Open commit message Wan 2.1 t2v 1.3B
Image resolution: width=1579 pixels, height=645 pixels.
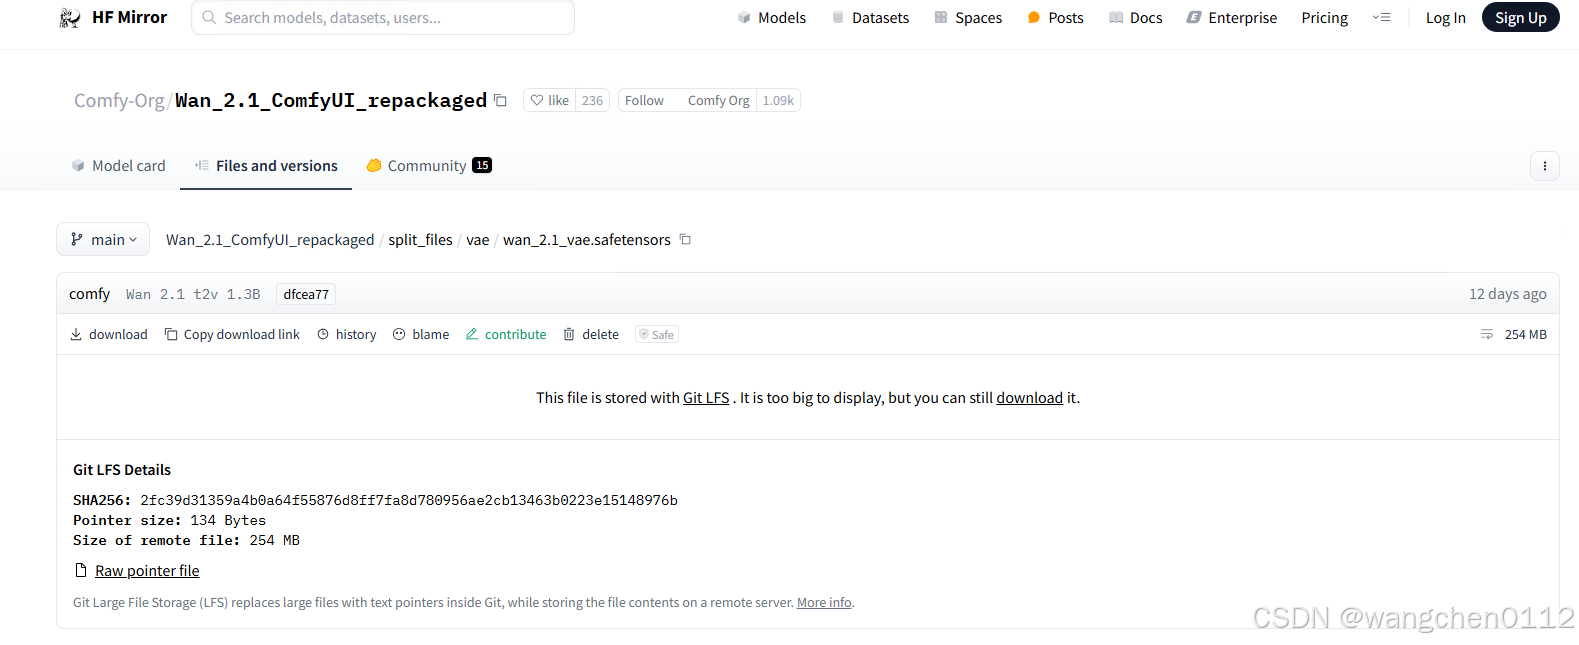point(193,294)
